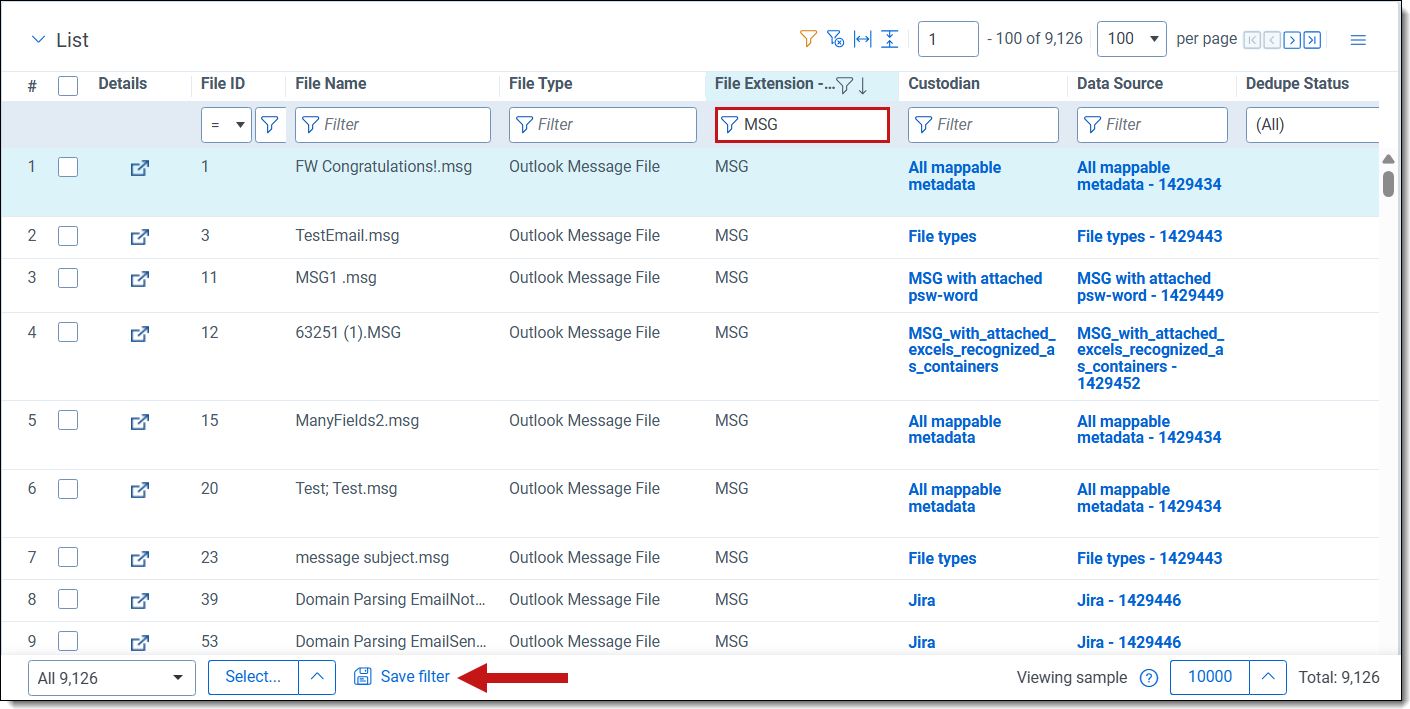The width and height of the screenshot is (1410, 709).
Task: Reset column sizes with the width icon
Action: tap(863, 39)
